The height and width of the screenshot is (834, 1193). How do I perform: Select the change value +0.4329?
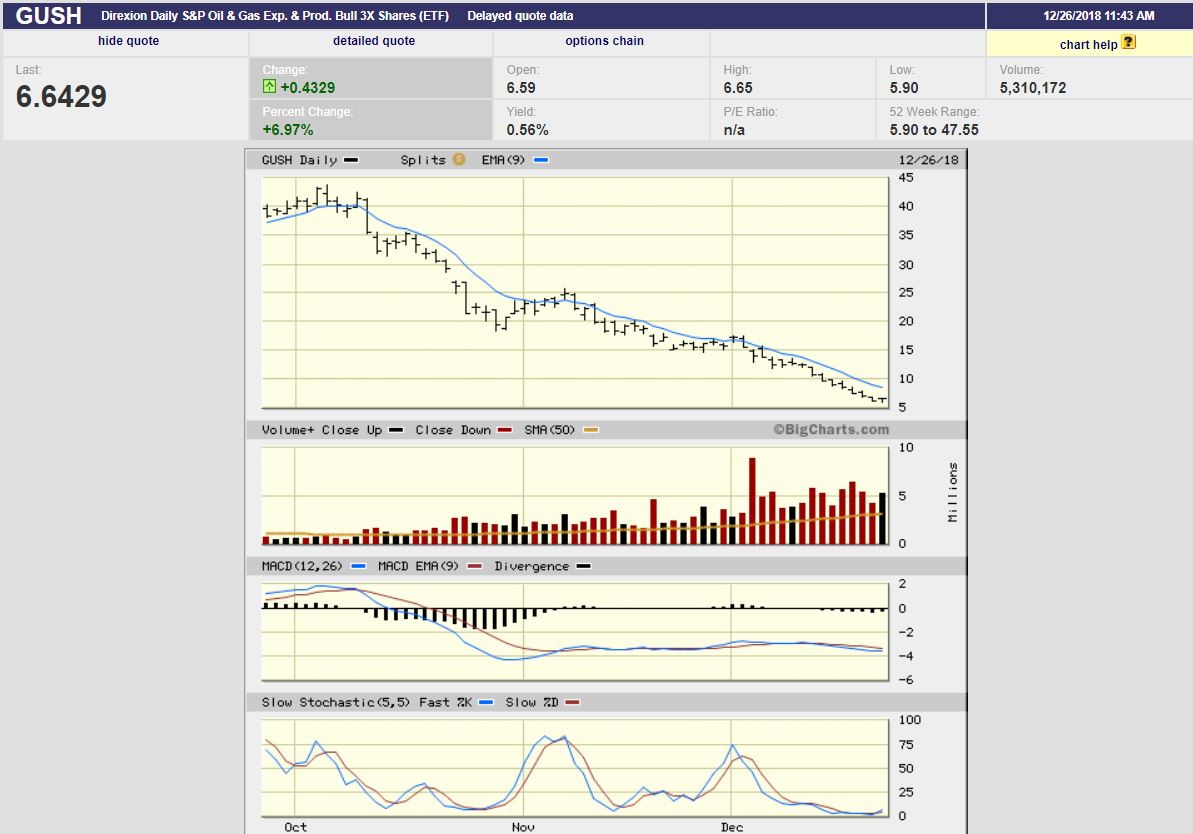(307, 88)
